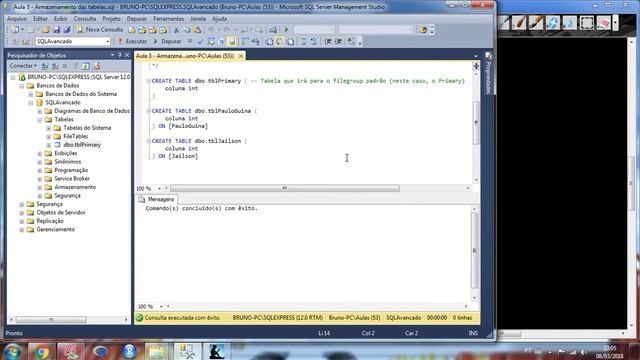Collapse the Bancos de Dados node
This screenshot has width=640, height=360.
click(x=22, y=86)
